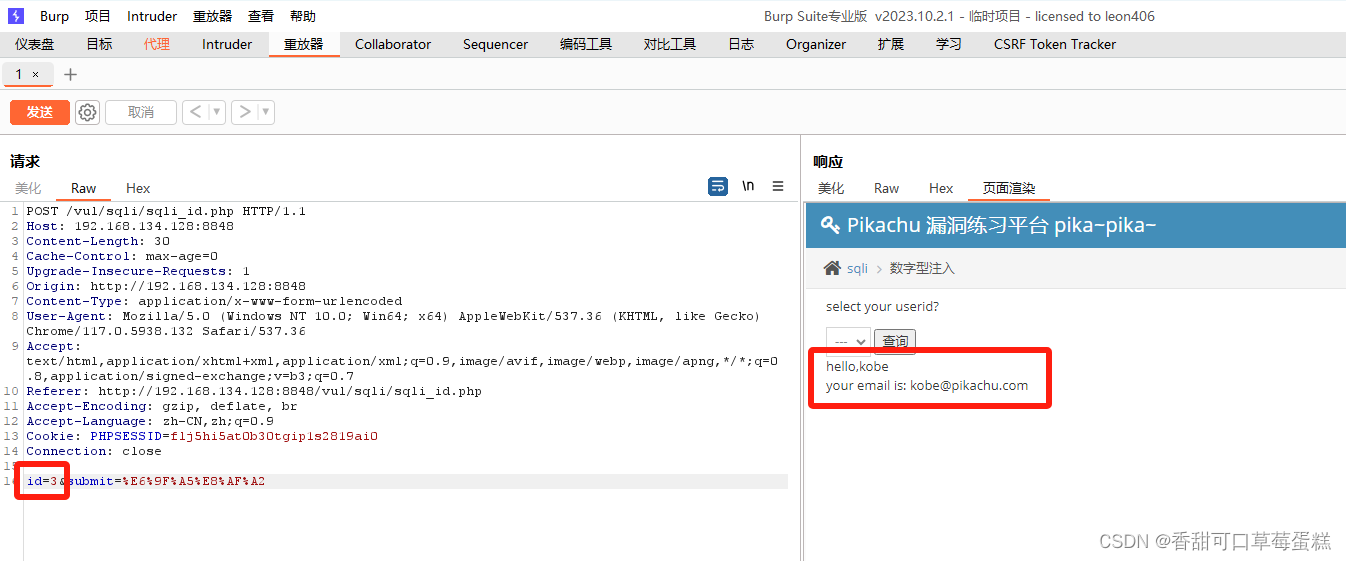Select the response 美化 view tab
Viewport: 1346px width, 561px height.
click(x=831, y=188)
